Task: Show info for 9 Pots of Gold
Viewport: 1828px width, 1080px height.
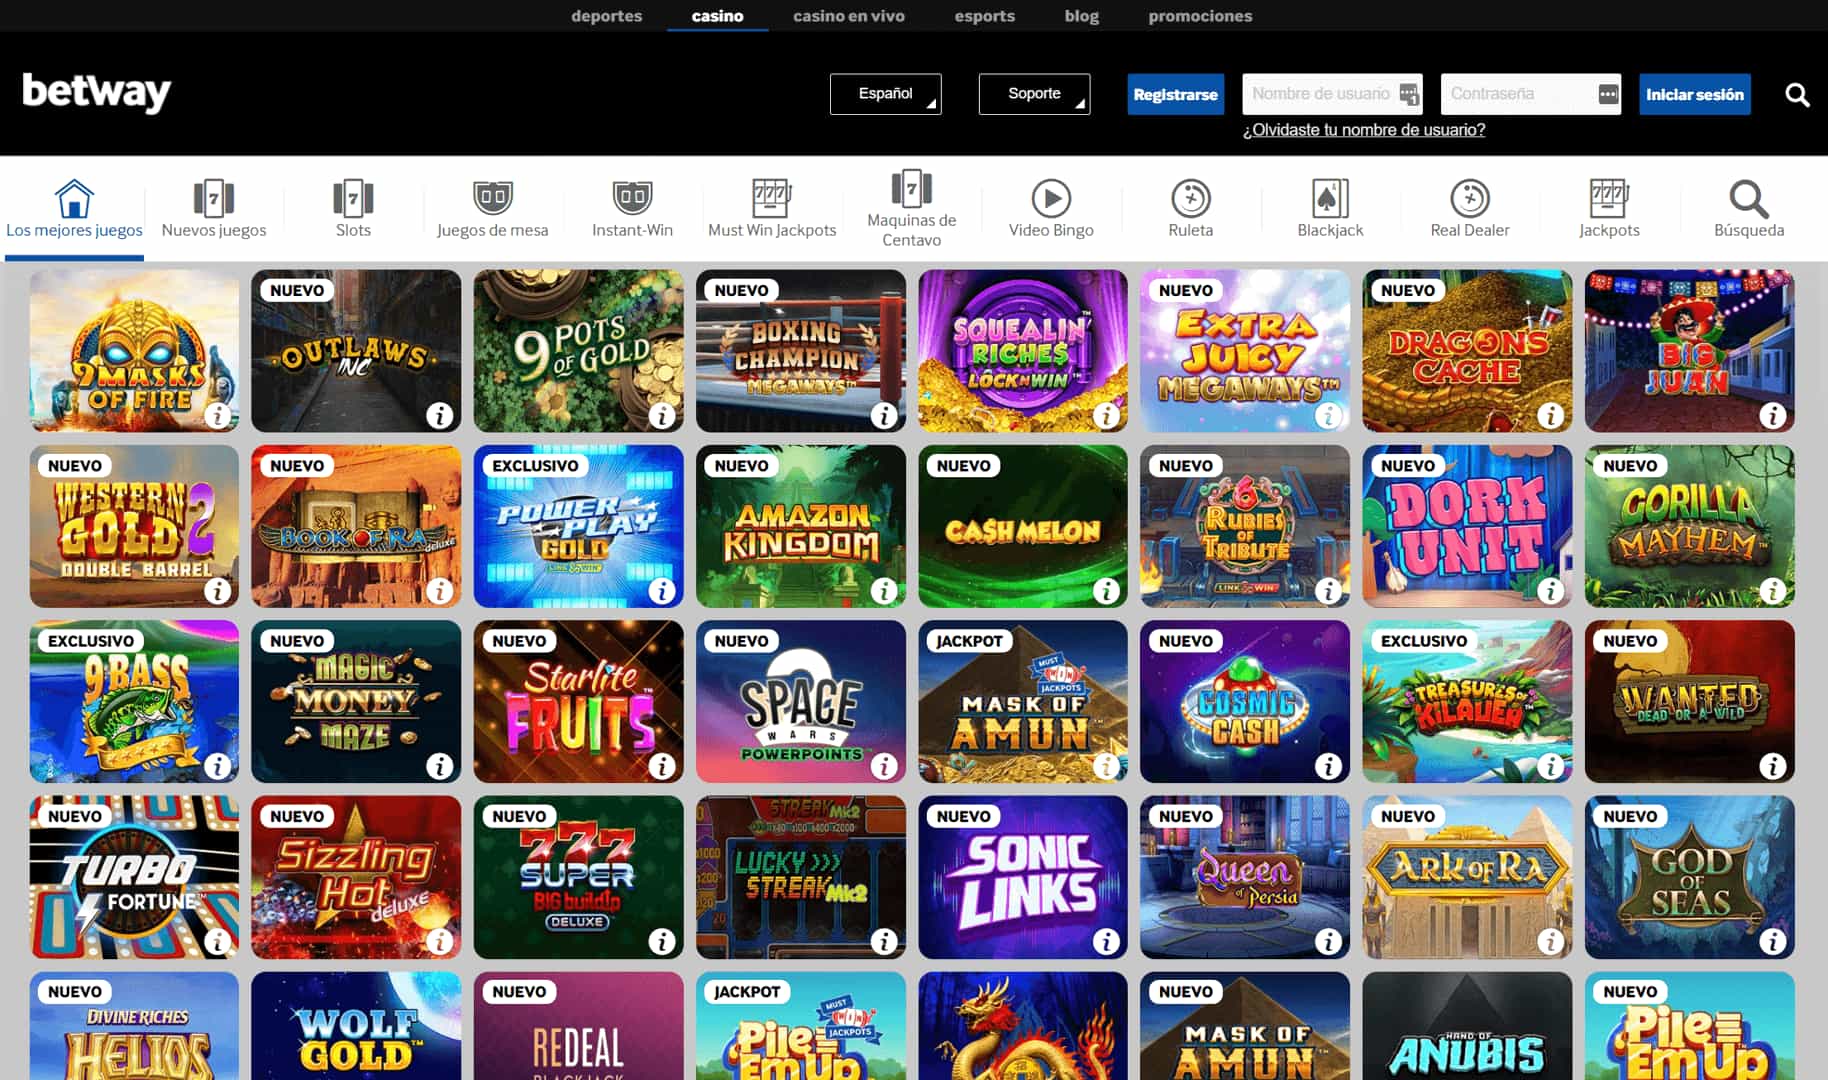Action: pyautogui.click(x=661, y=415)
